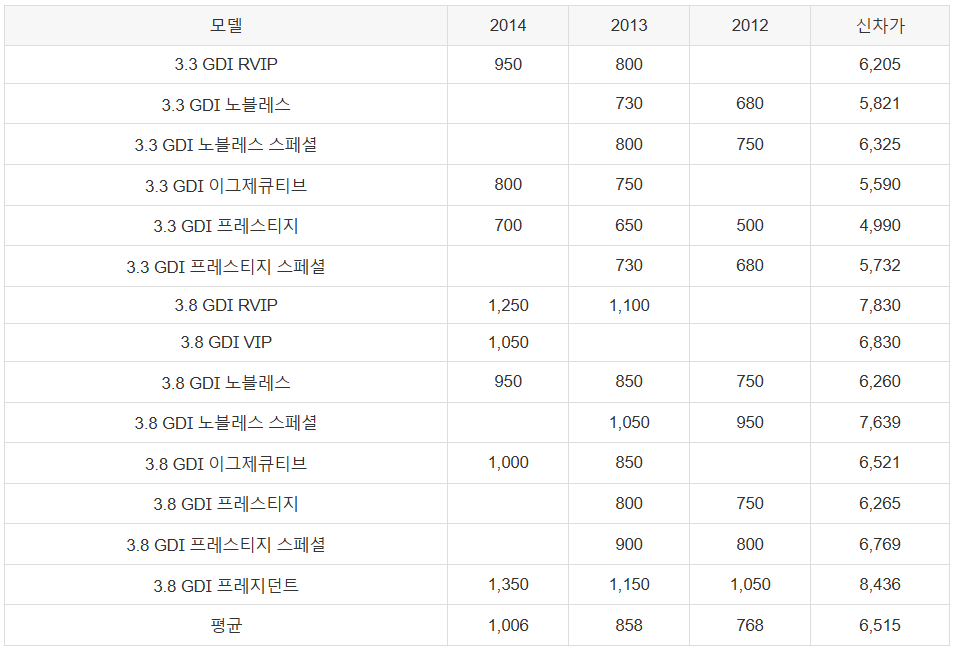The height and width of the screenshot is (649, 953).
Task: Click the 2012 column header
Action: tap(749, 26)
